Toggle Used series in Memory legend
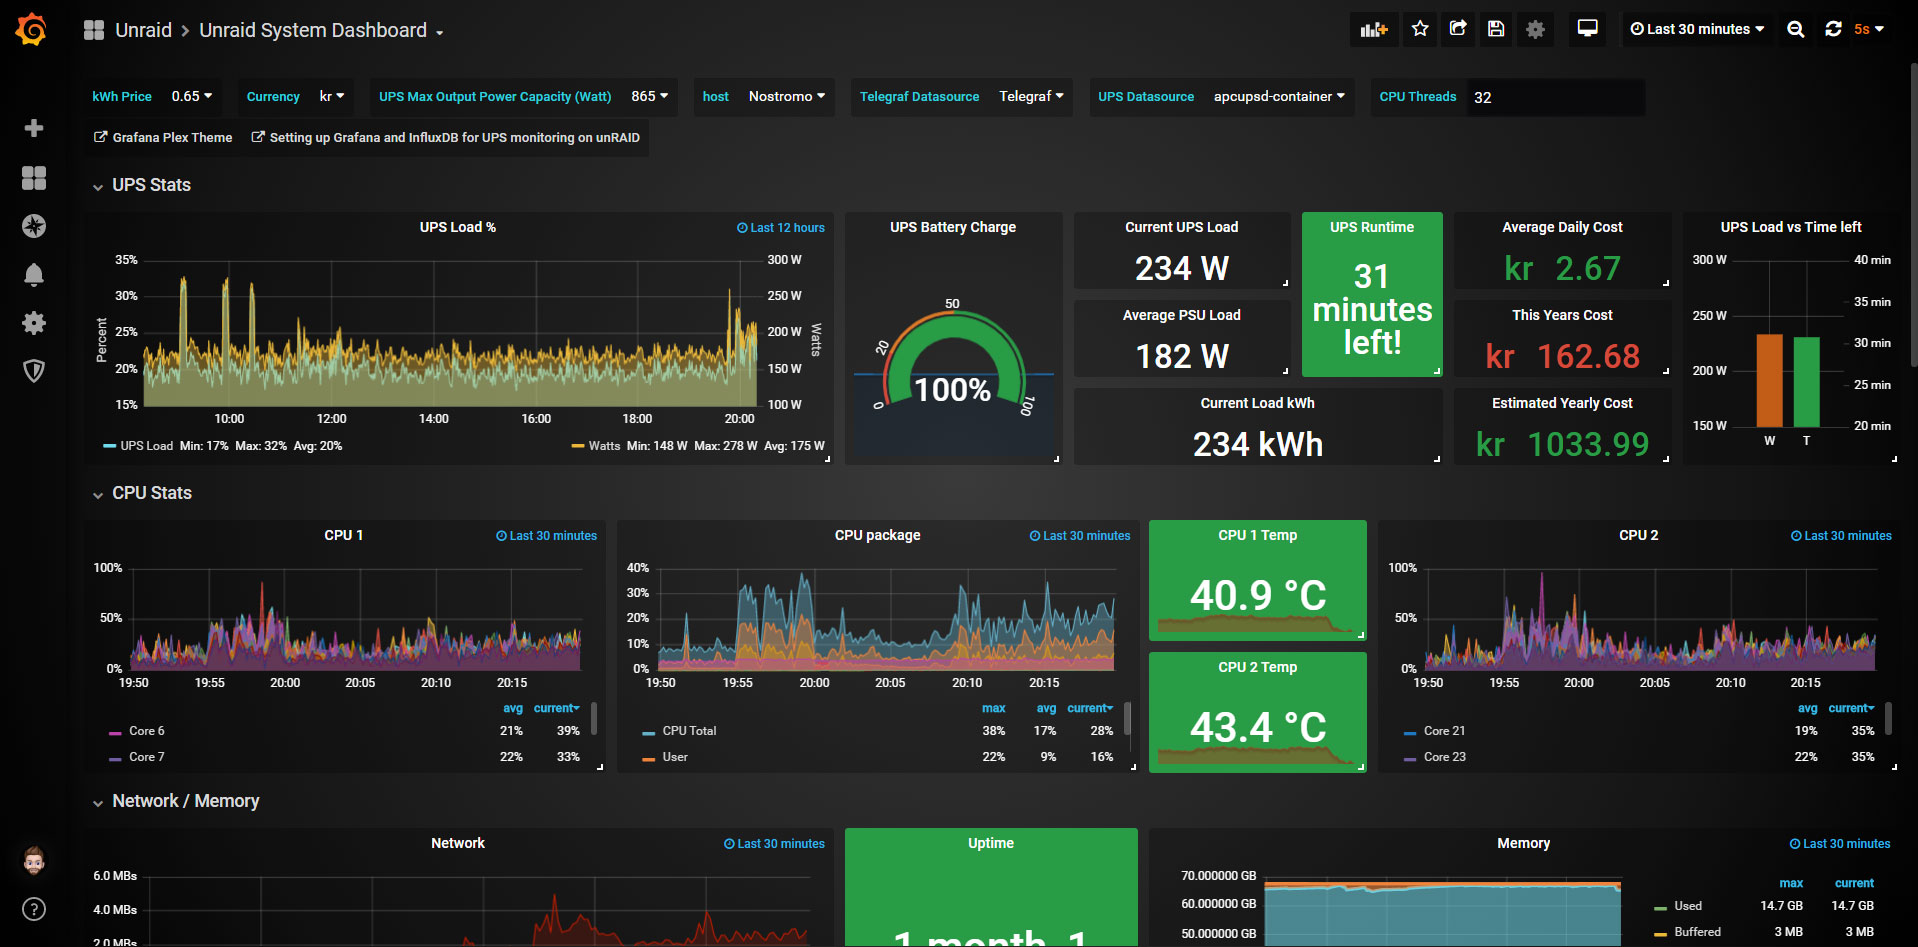 tap(1687, 906)
